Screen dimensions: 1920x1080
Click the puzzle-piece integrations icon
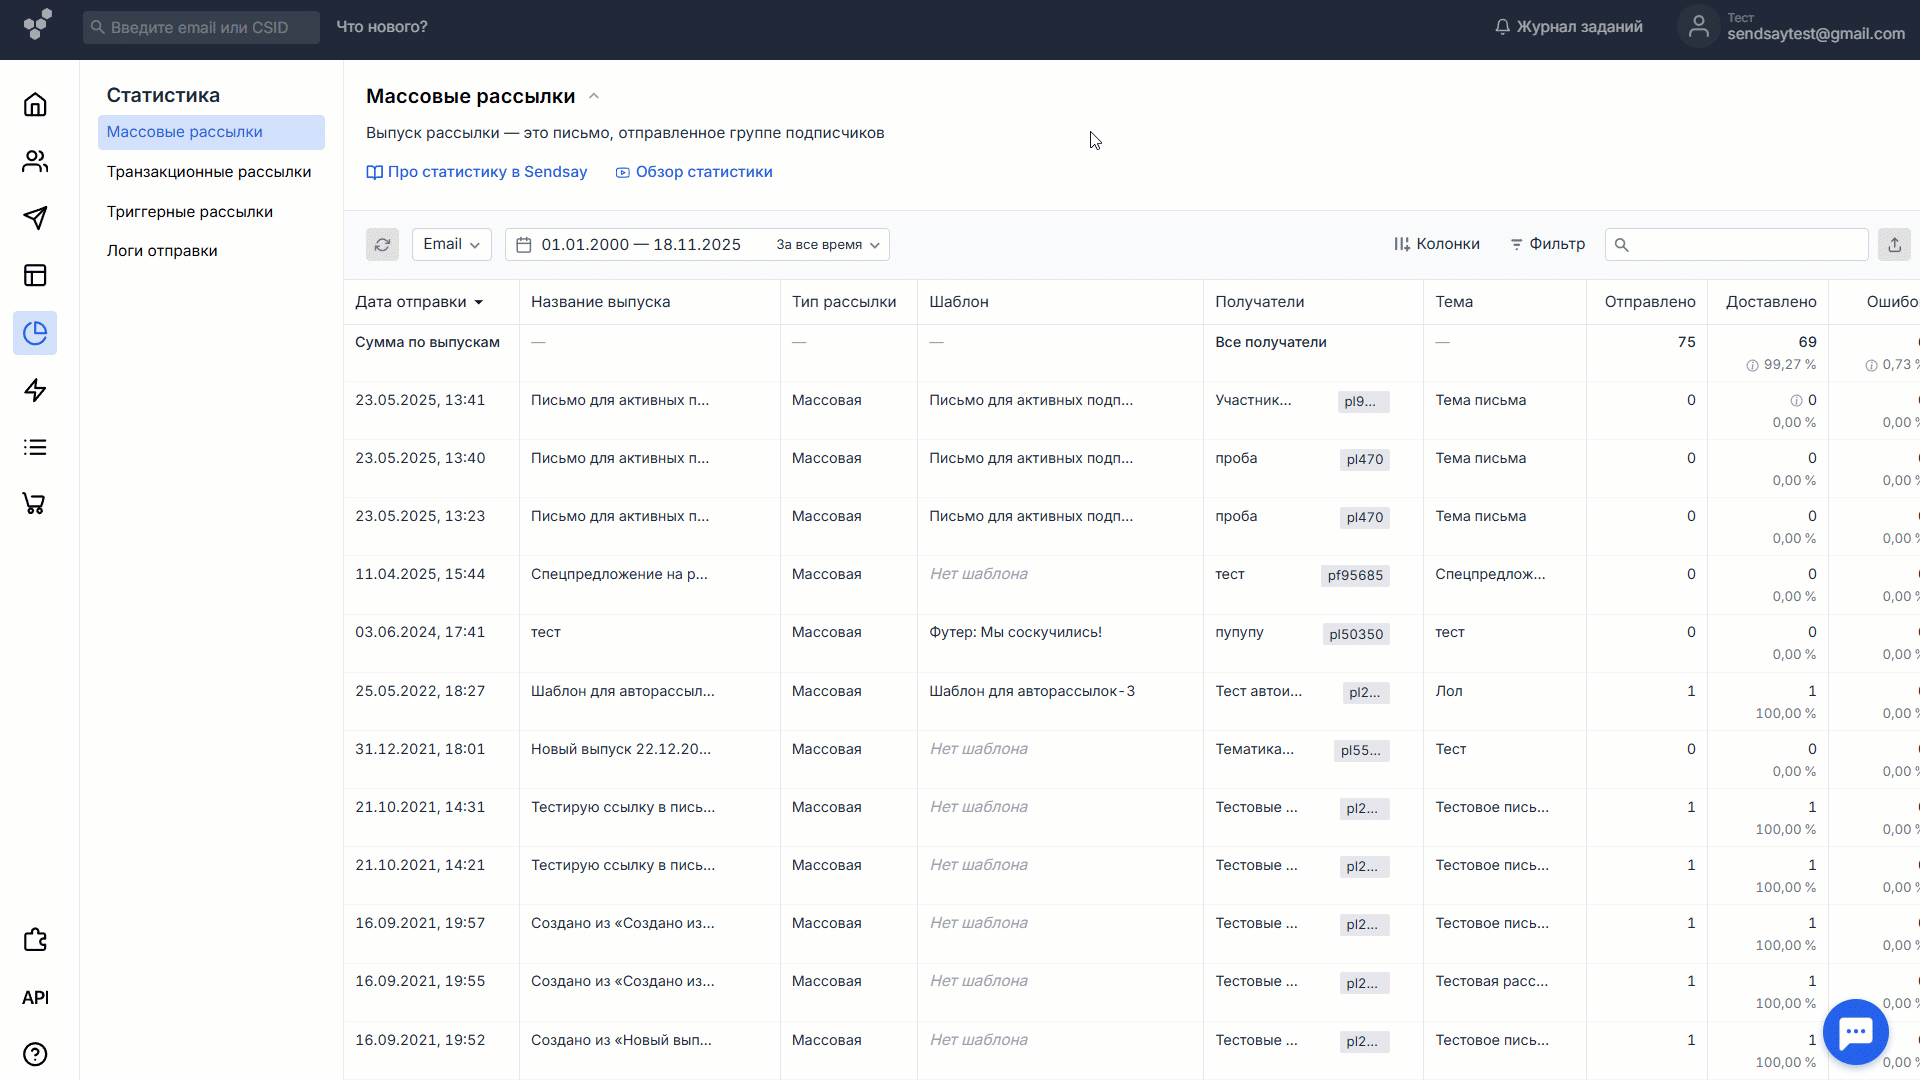[x=35, y=940]
